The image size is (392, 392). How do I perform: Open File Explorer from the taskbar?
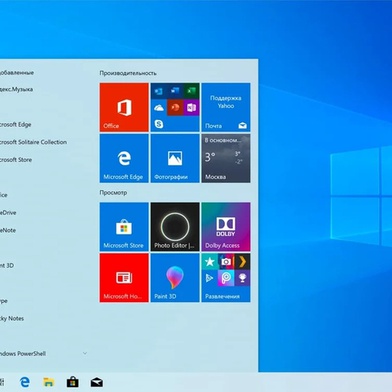tap(49, 382)
